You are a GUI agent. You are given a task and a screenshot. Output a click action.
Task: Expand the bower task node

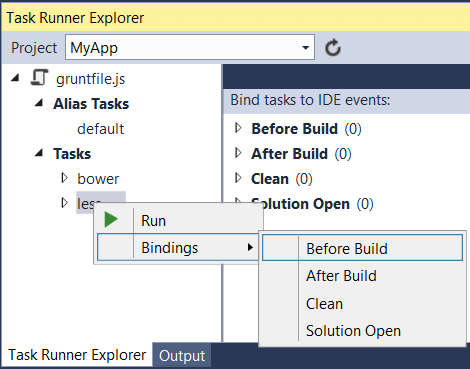pos(64,178)
